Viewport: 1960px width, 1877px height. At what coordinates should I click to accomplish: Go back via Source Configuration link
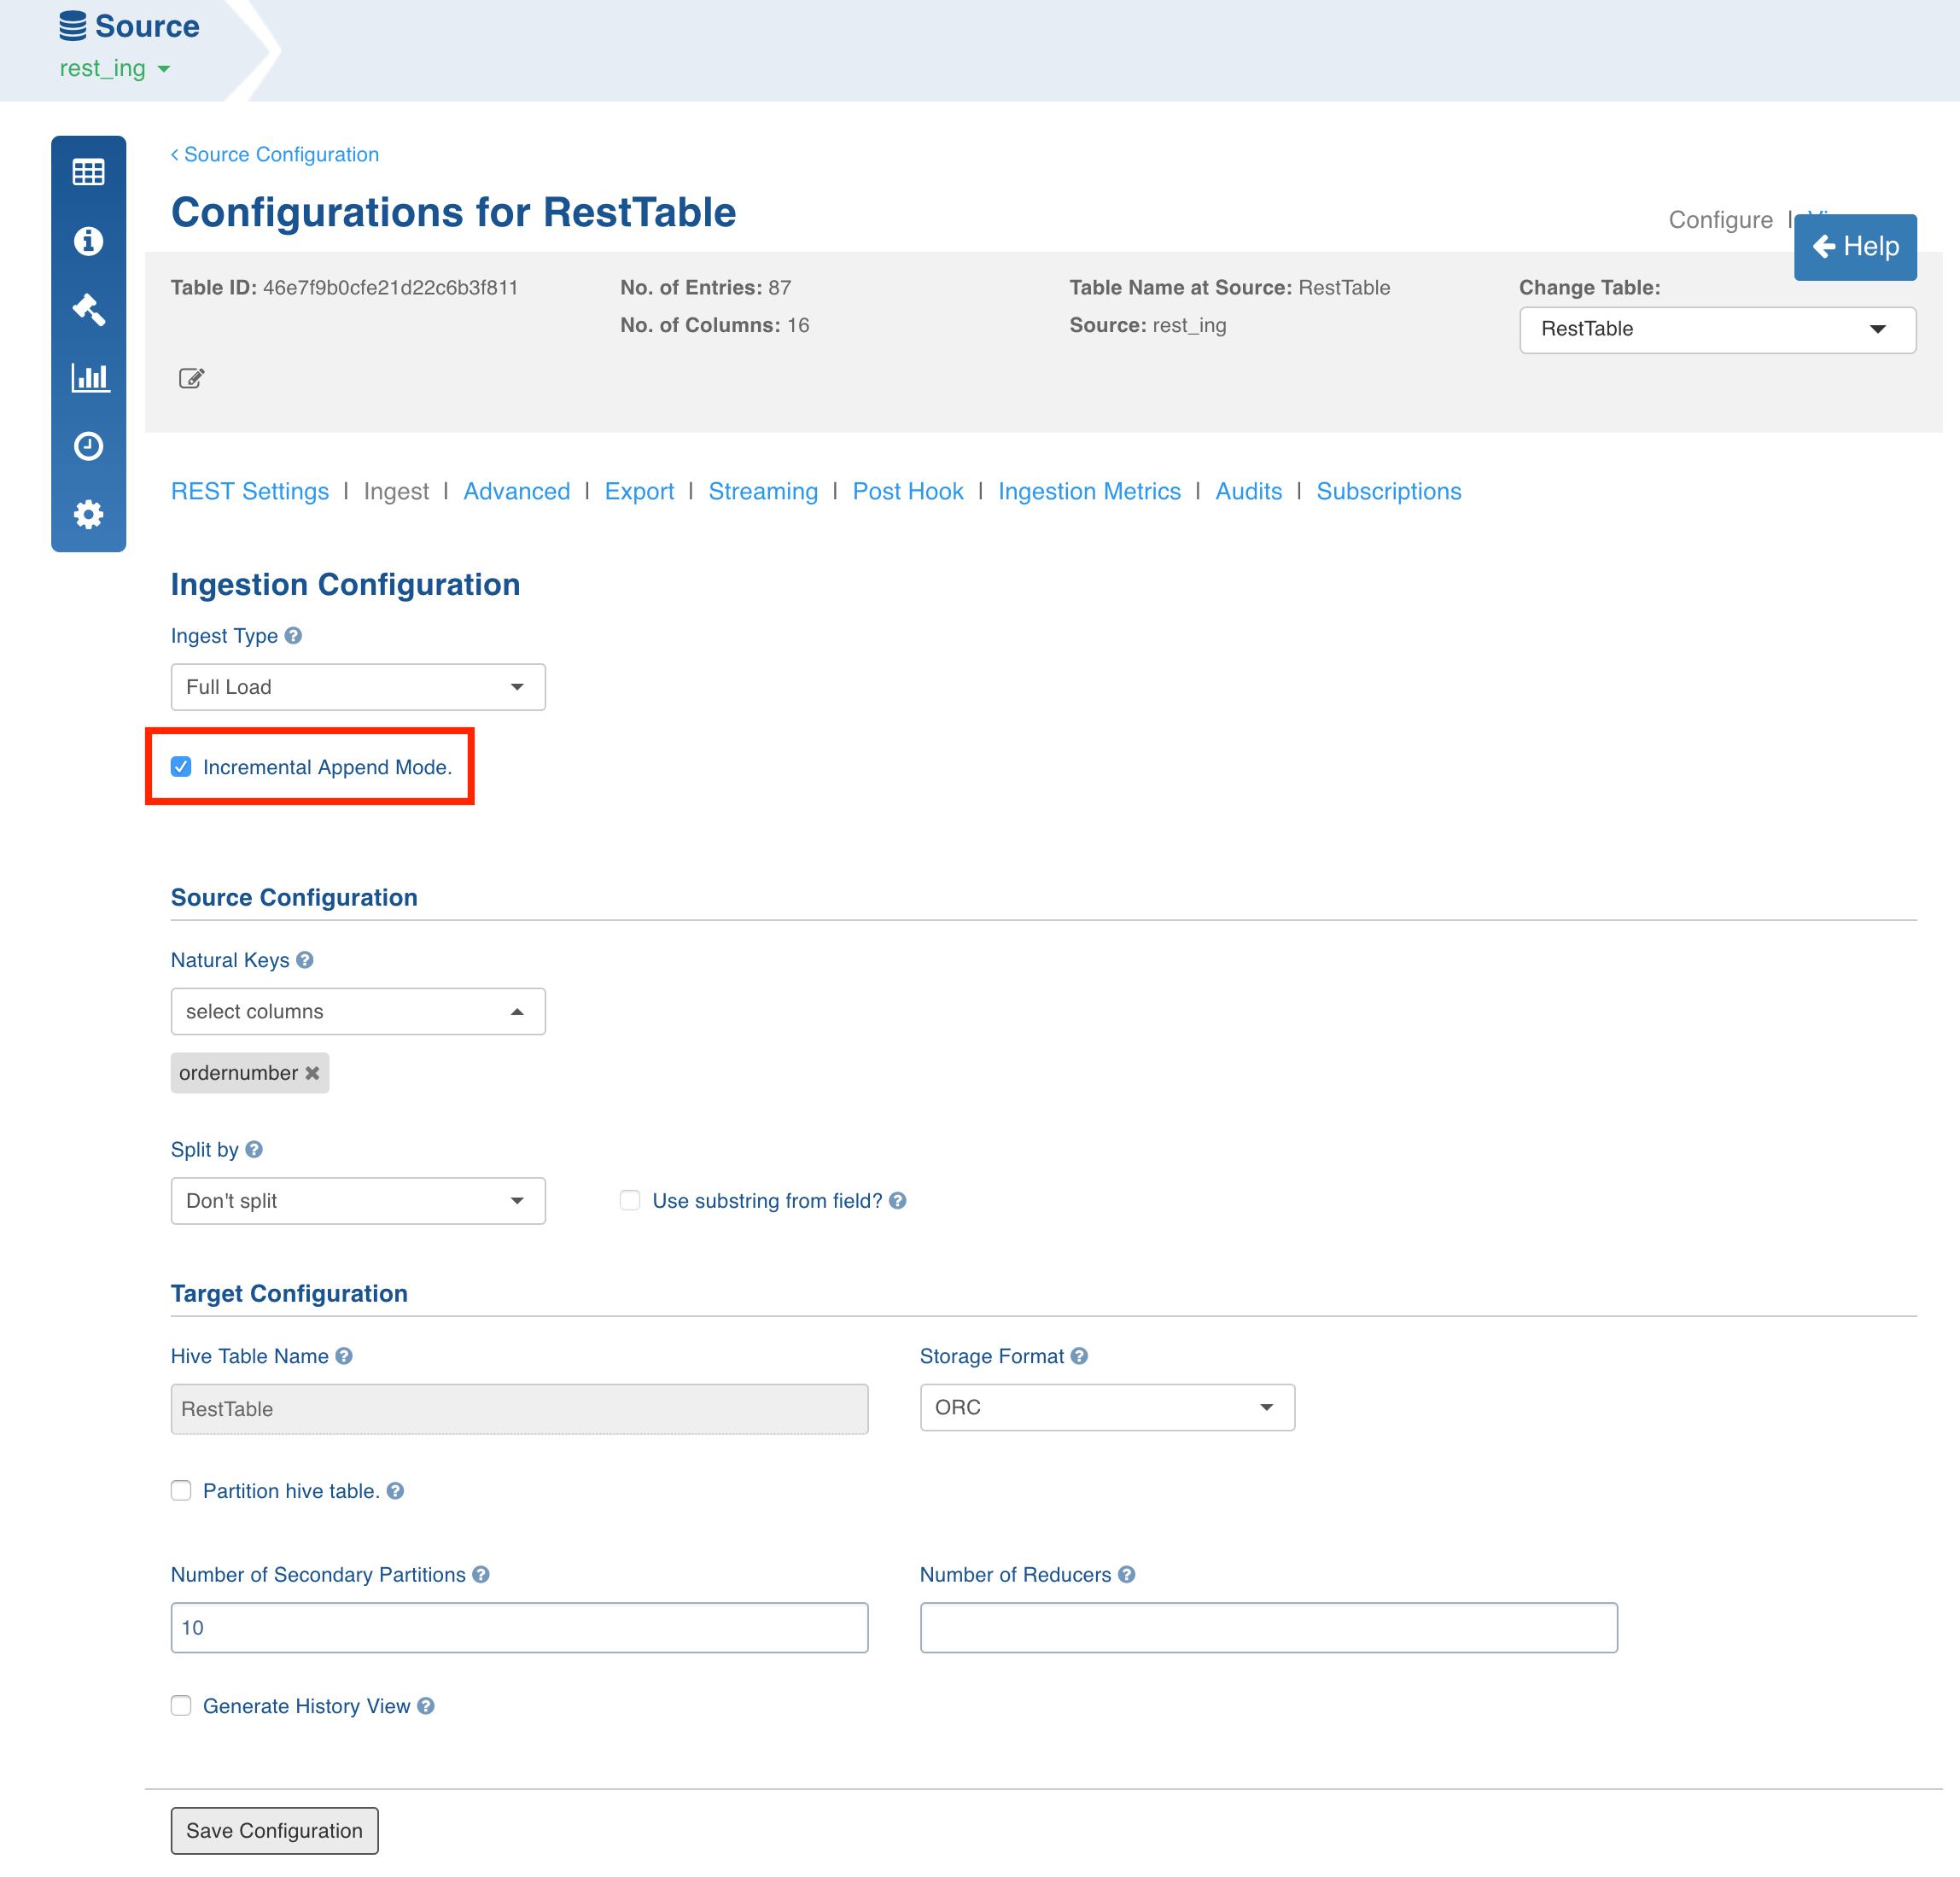pos(275,154)
